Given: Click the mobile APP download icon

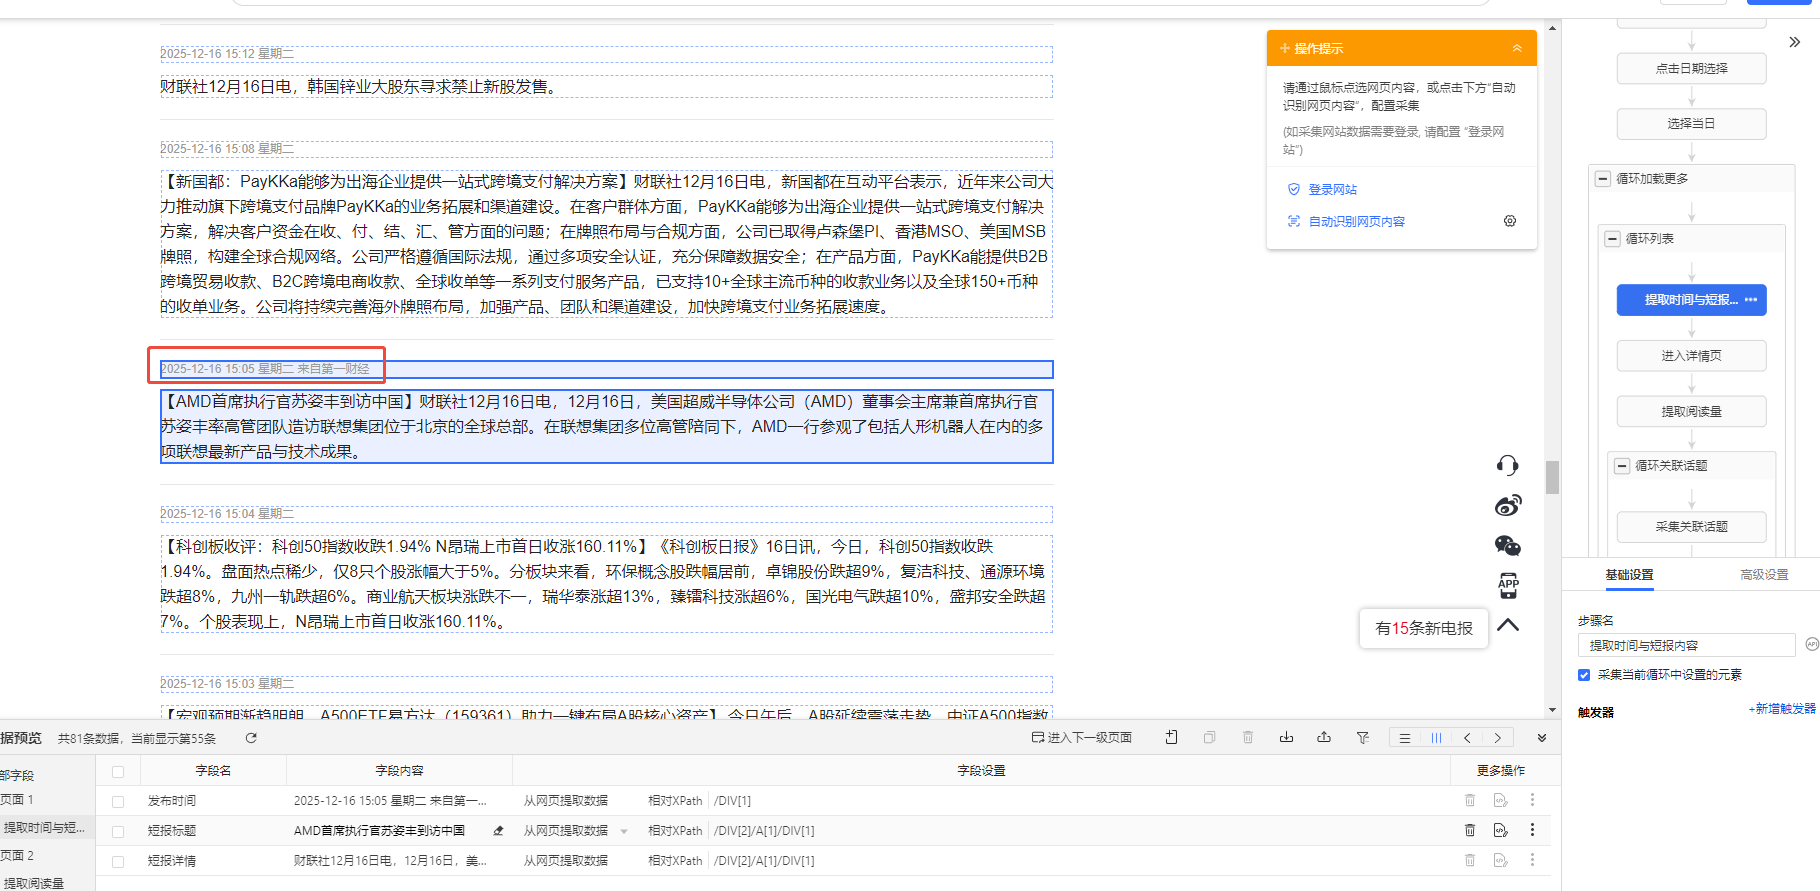Looking at the screenshot, I should click(1508, 585).
